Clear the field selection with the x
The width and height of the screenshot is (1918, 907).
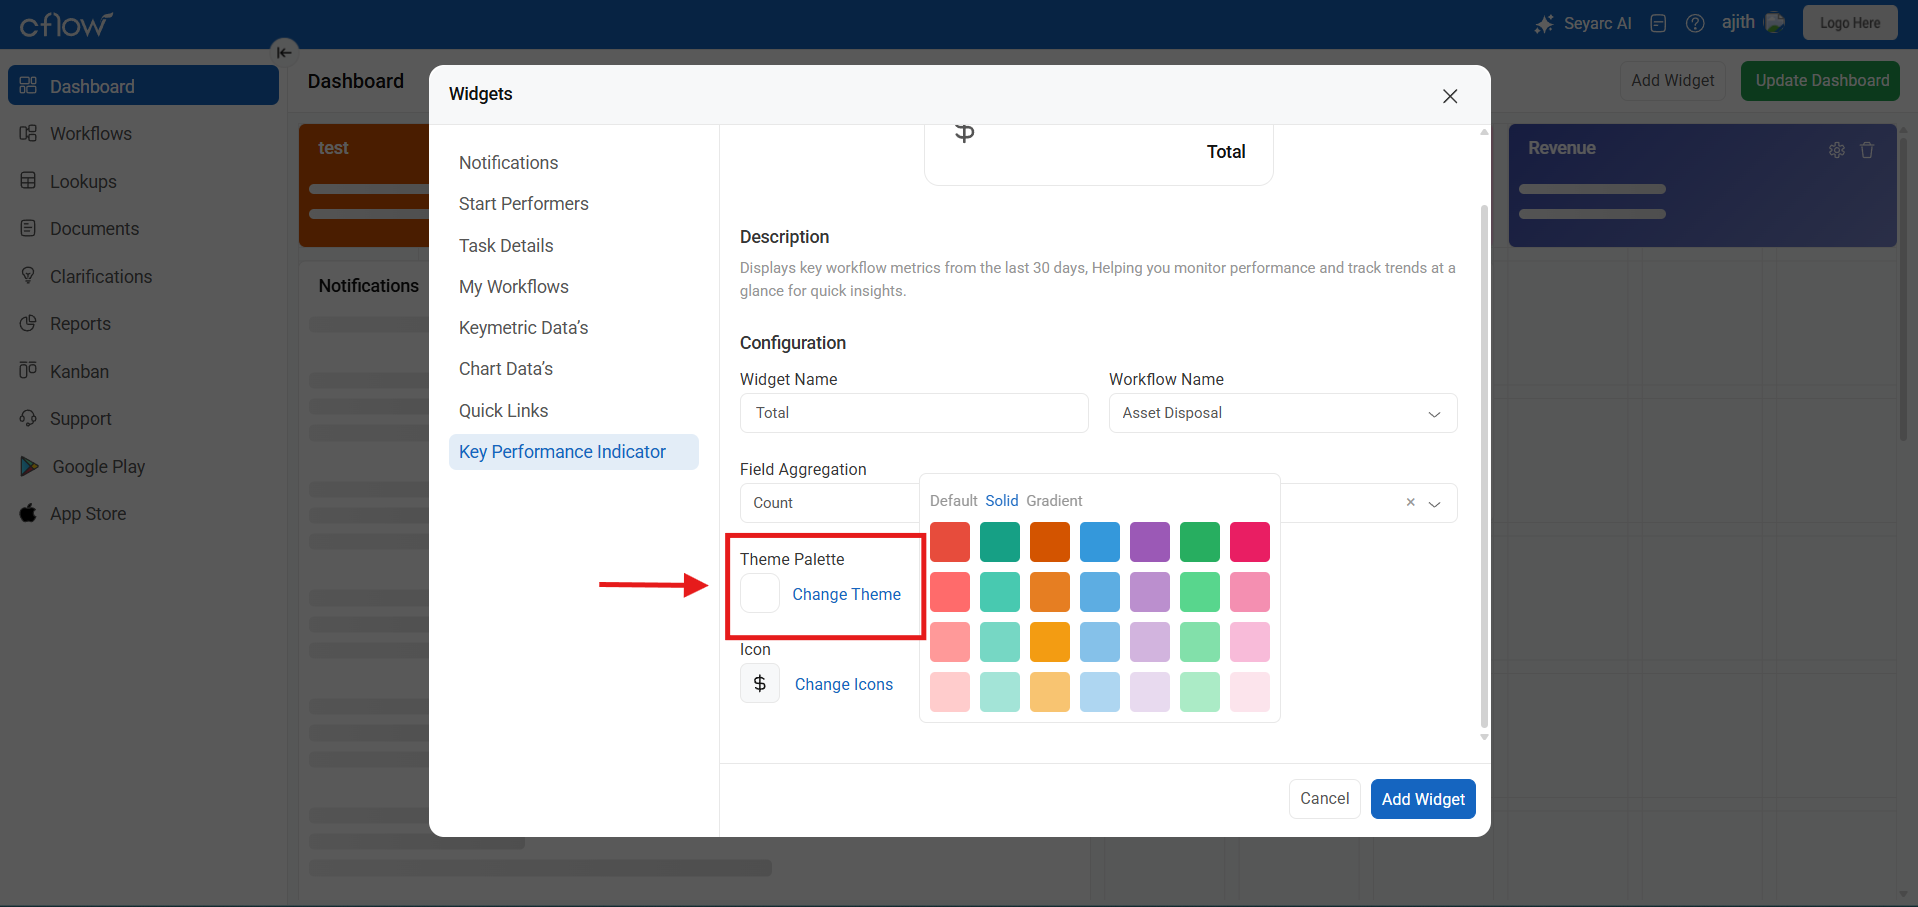click(1410, 502)
